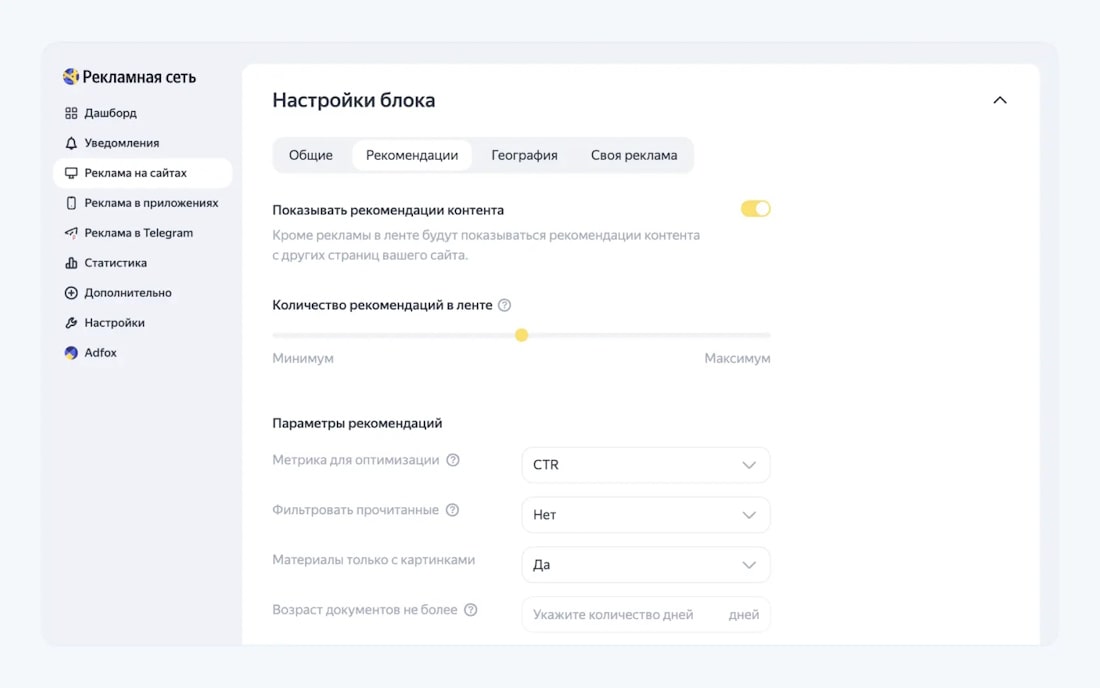Viewport: 1100px width, 688px height.
Task: Select the Реклама в приложениях phone icon
Action: [71, 203]
